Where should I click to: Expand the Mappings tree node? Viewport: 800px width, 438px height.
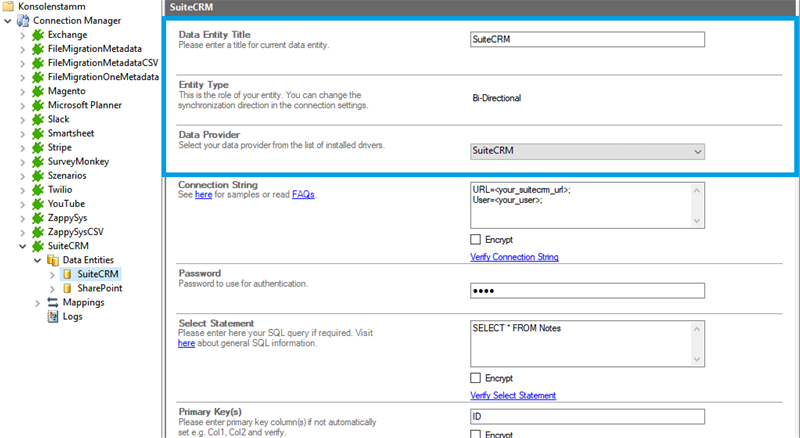click(x=38, y=302)
